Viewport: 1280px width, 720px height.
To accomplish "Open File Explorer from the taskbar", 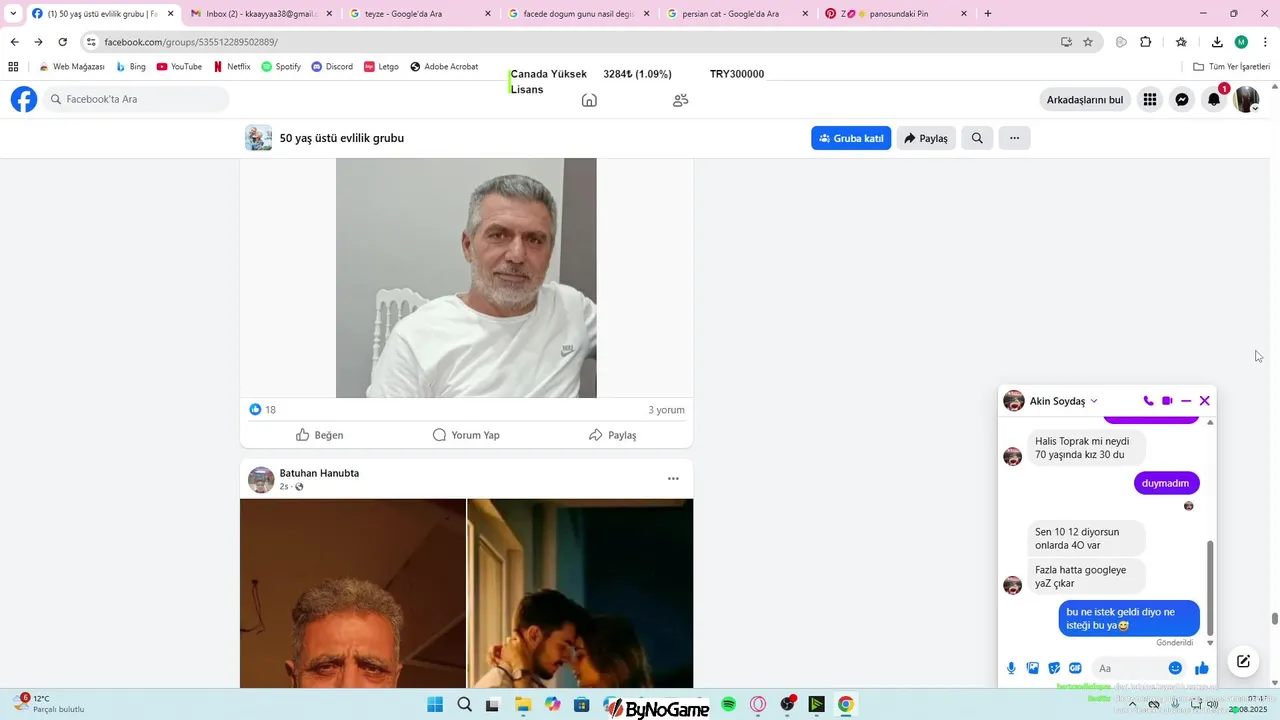I will (522, 705).
